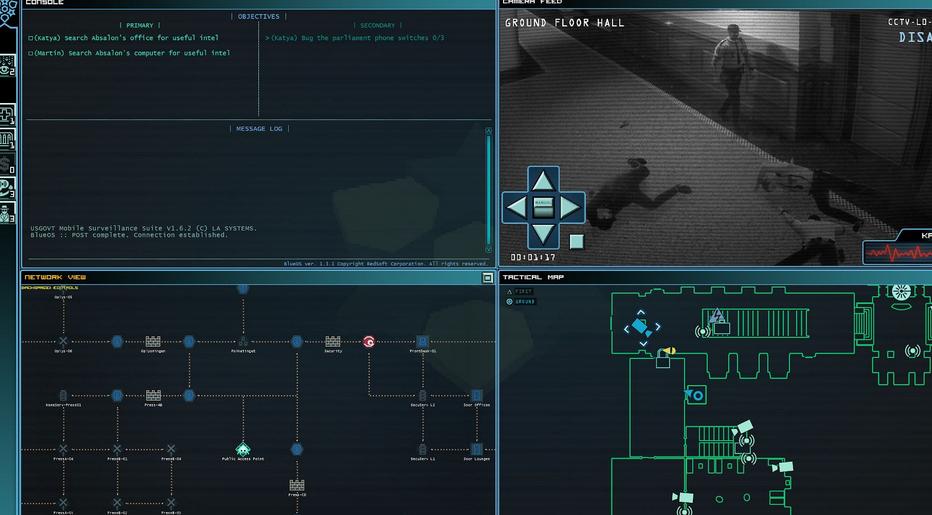Image resolution: width=932 pixels, height=515 pixels.
Task: Pan the camera right with the arrow
Action: (570, 208)
